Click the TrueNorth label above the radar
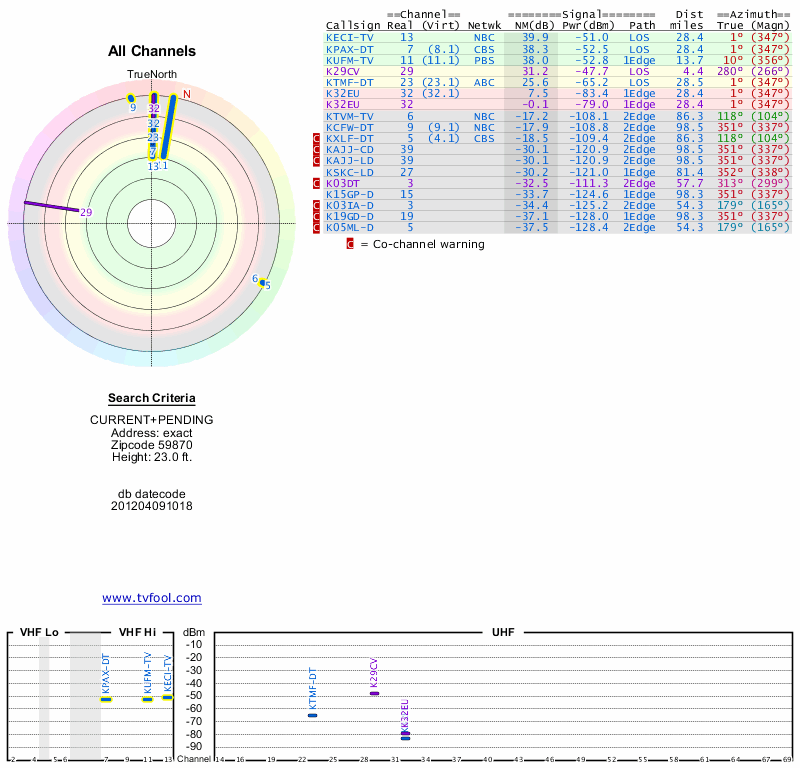This screenshot has width=800, height=768. click(x=152, y=75)
